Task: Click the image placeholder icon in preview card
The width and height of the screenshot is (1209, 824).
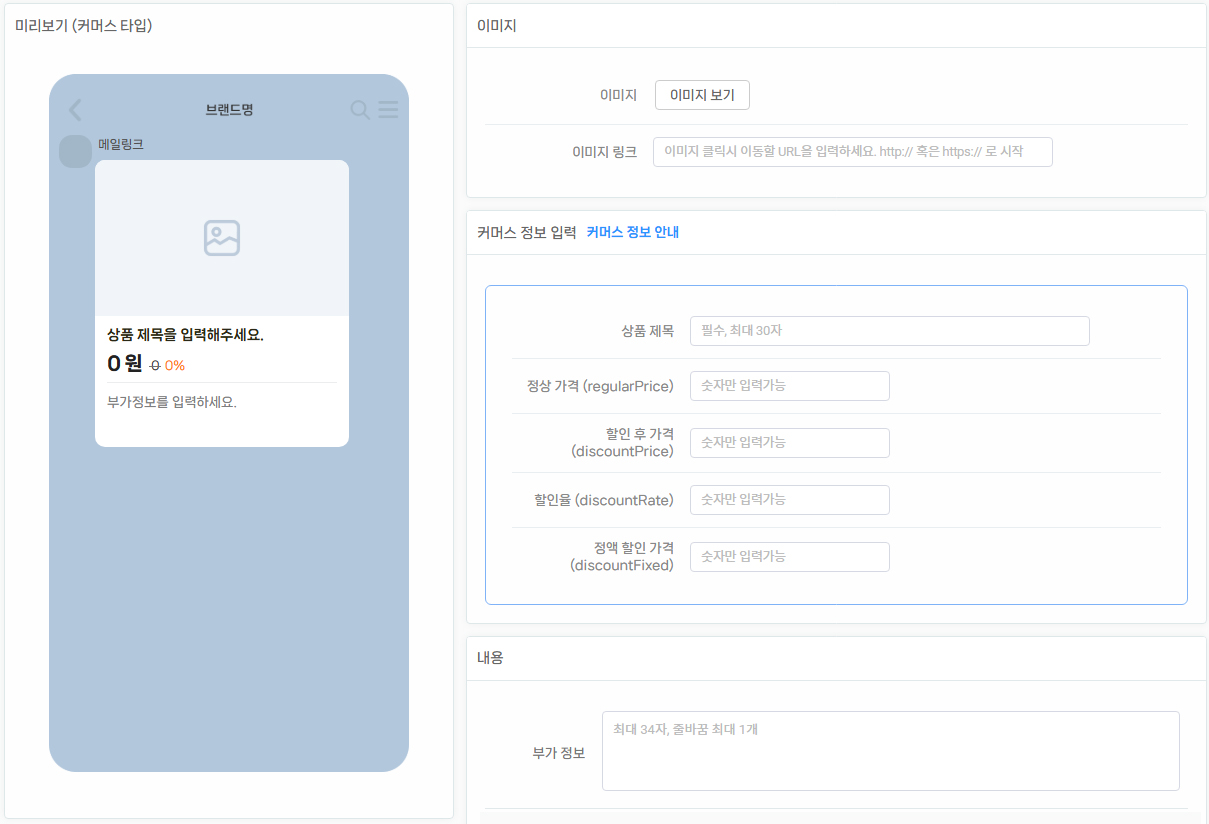Action: pyautogui.click(x=222, y=238)
